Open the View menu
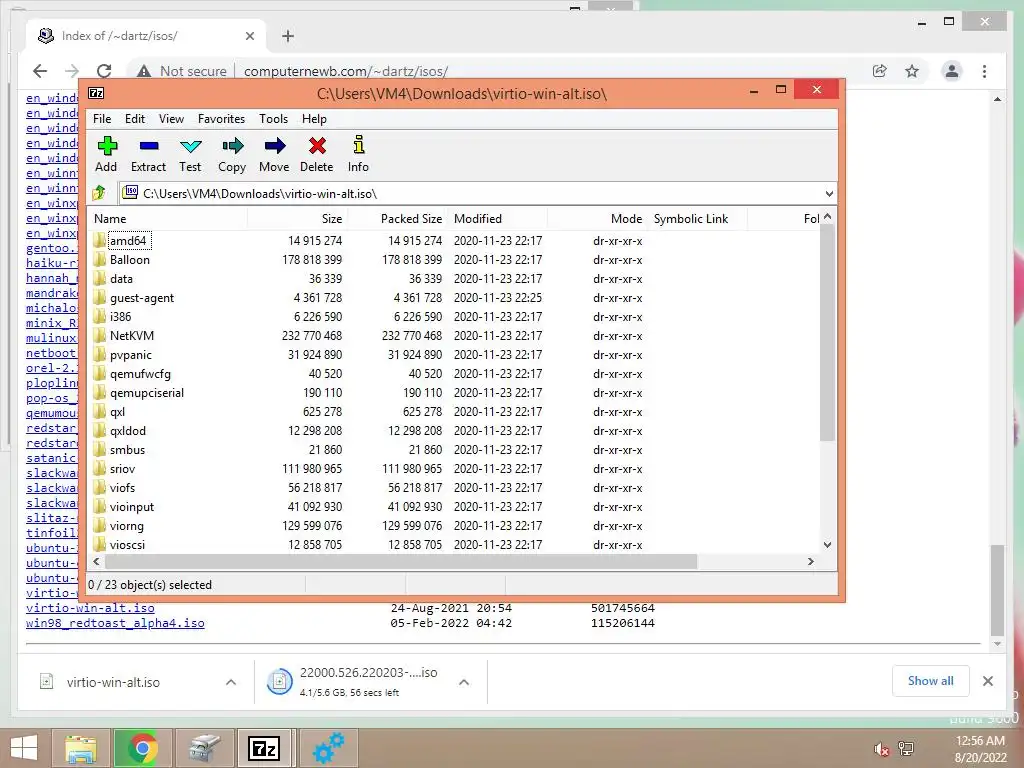Image resolution: width=1024 pixels, height=768 pixels. click(171, 119)
